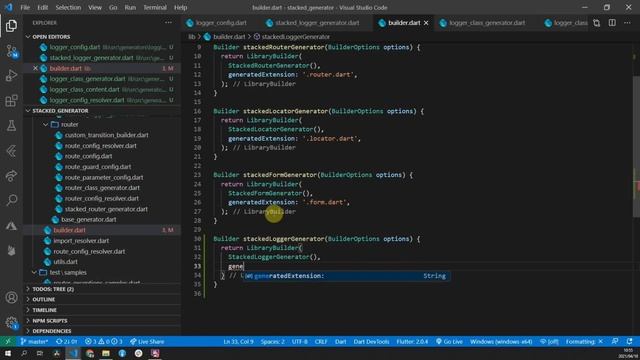Toggle the Formatting status bar item
This screenshot has width=640, height=360.
click(x=584, y=341)
